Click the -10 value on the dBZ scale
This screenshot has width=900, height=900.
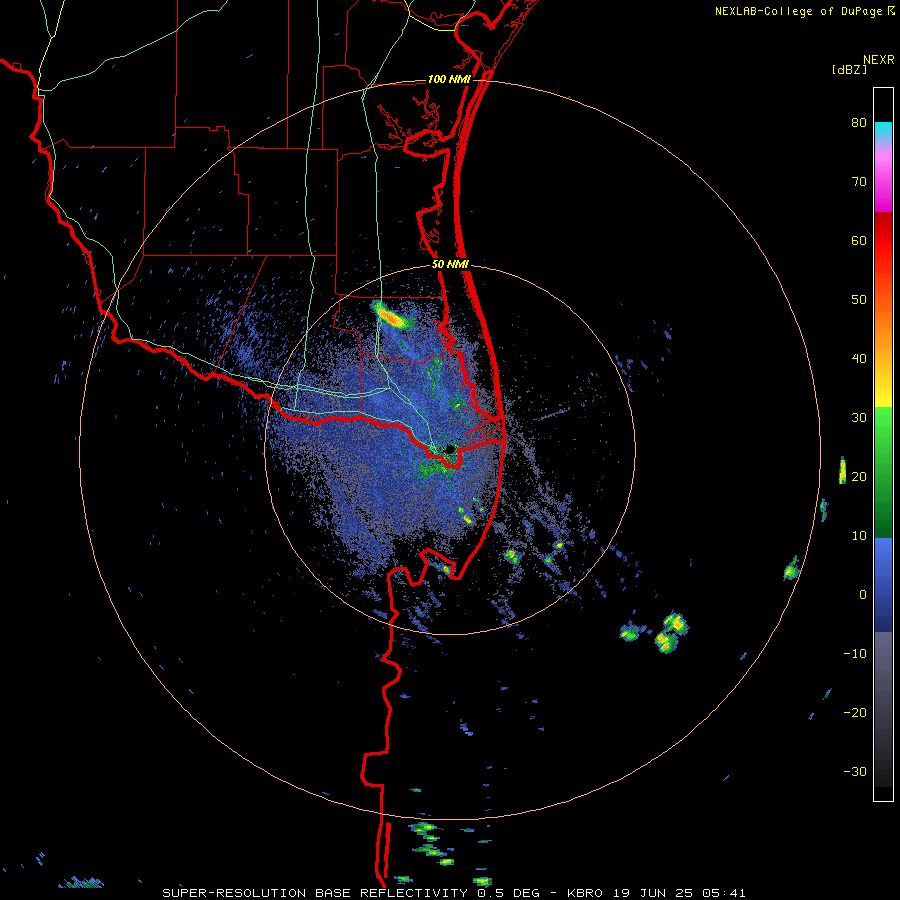[855, 654]
